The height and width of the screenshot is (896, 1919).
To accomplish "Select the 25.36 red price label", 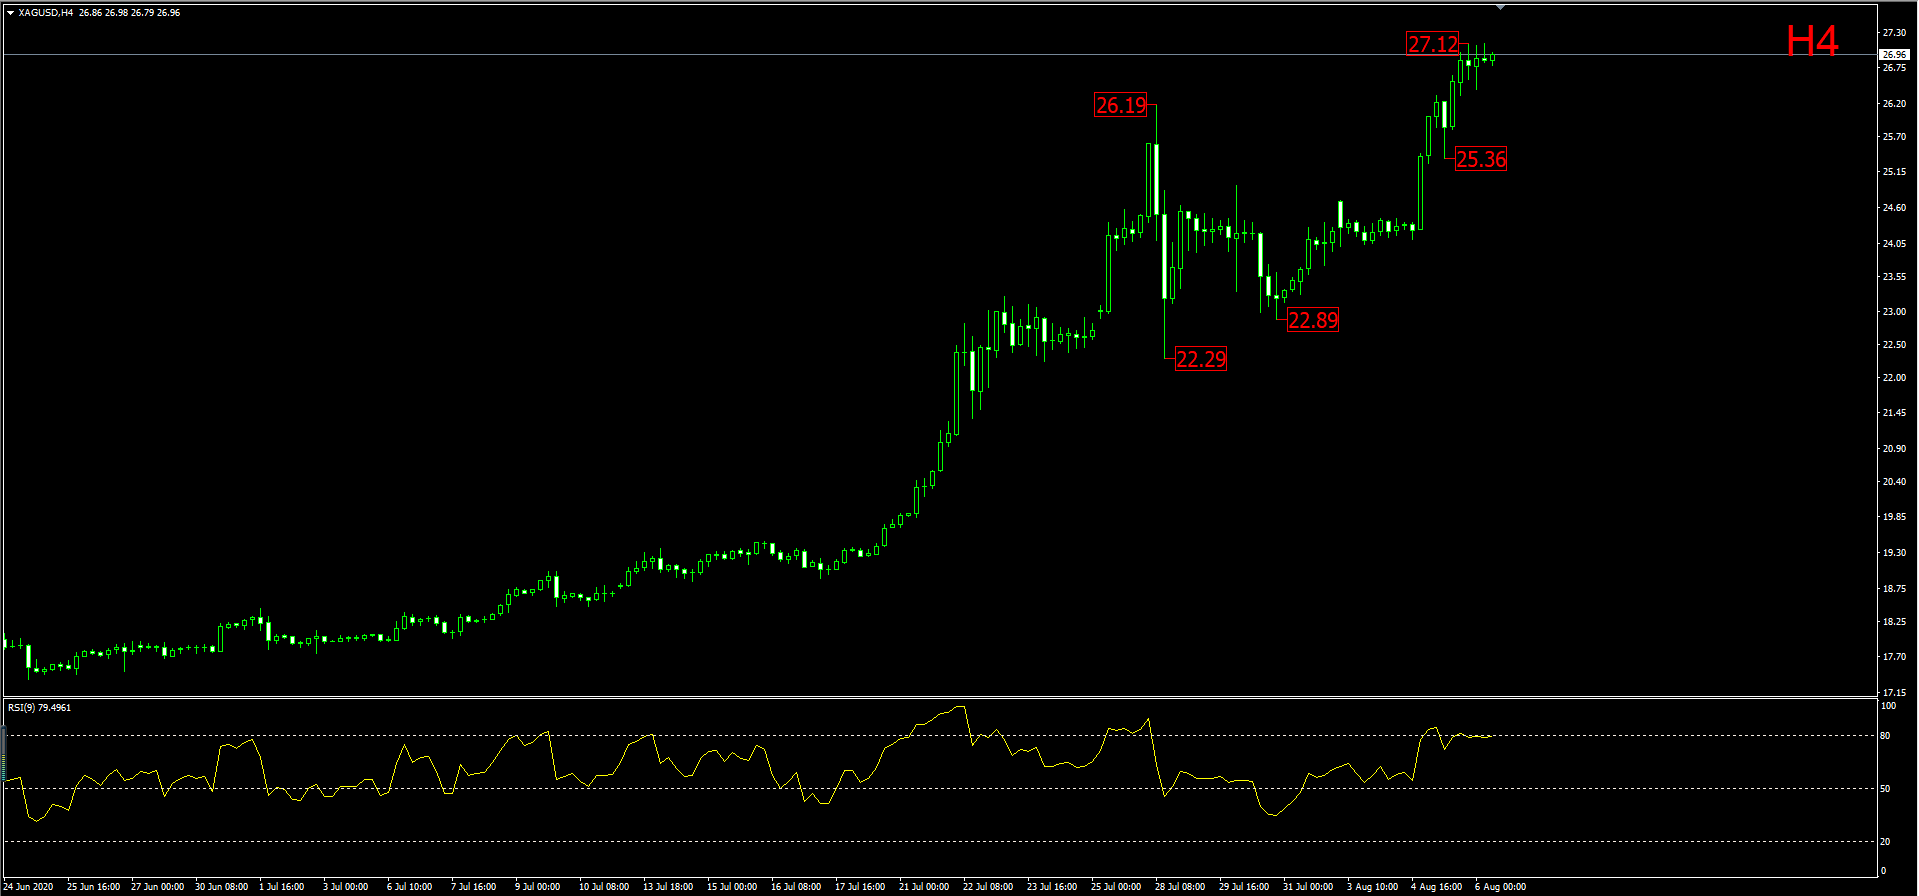I will [1481, 159].
